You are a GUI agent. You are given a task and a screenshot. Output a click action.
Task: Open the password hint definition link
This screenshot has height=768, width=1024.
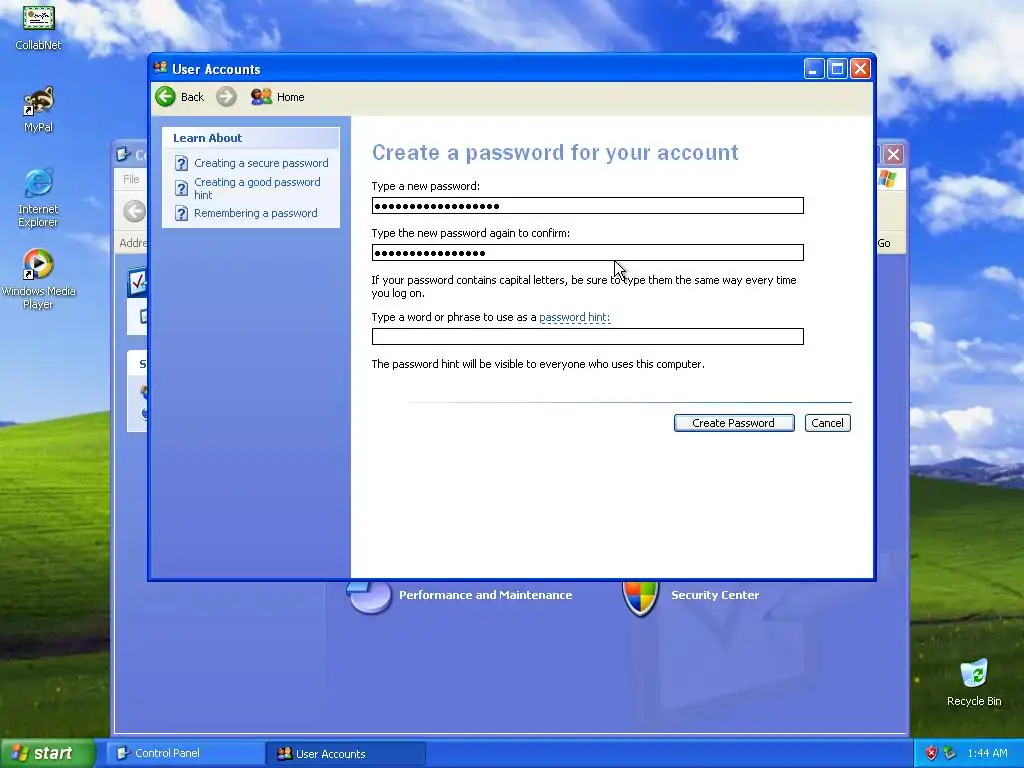coord(574,317)
